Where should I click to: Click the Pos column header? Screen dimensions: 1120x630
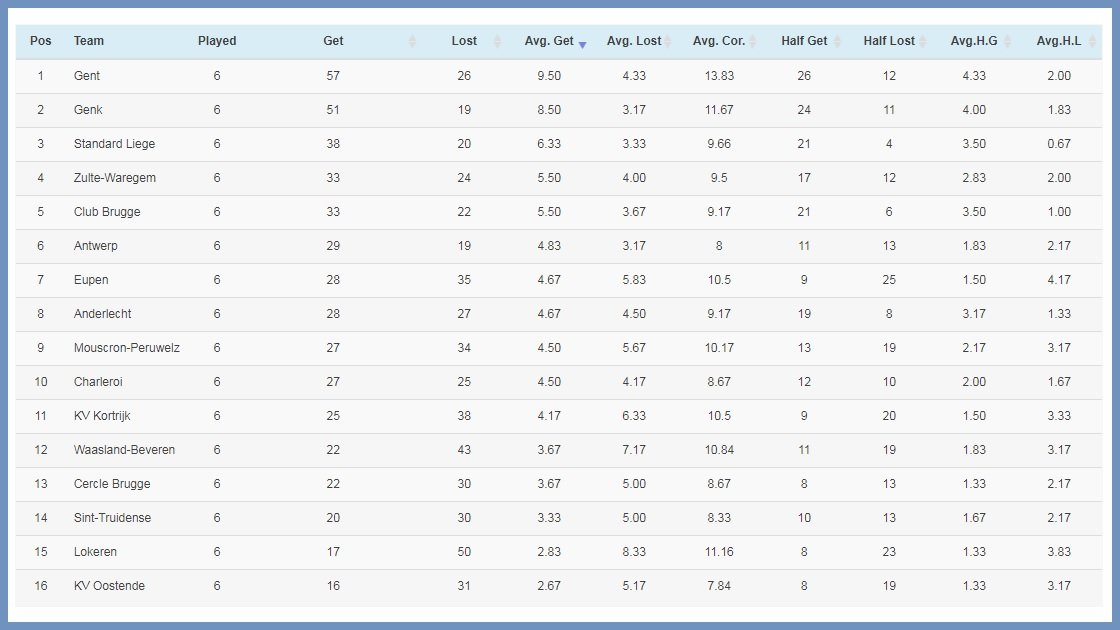pos(41,41)
